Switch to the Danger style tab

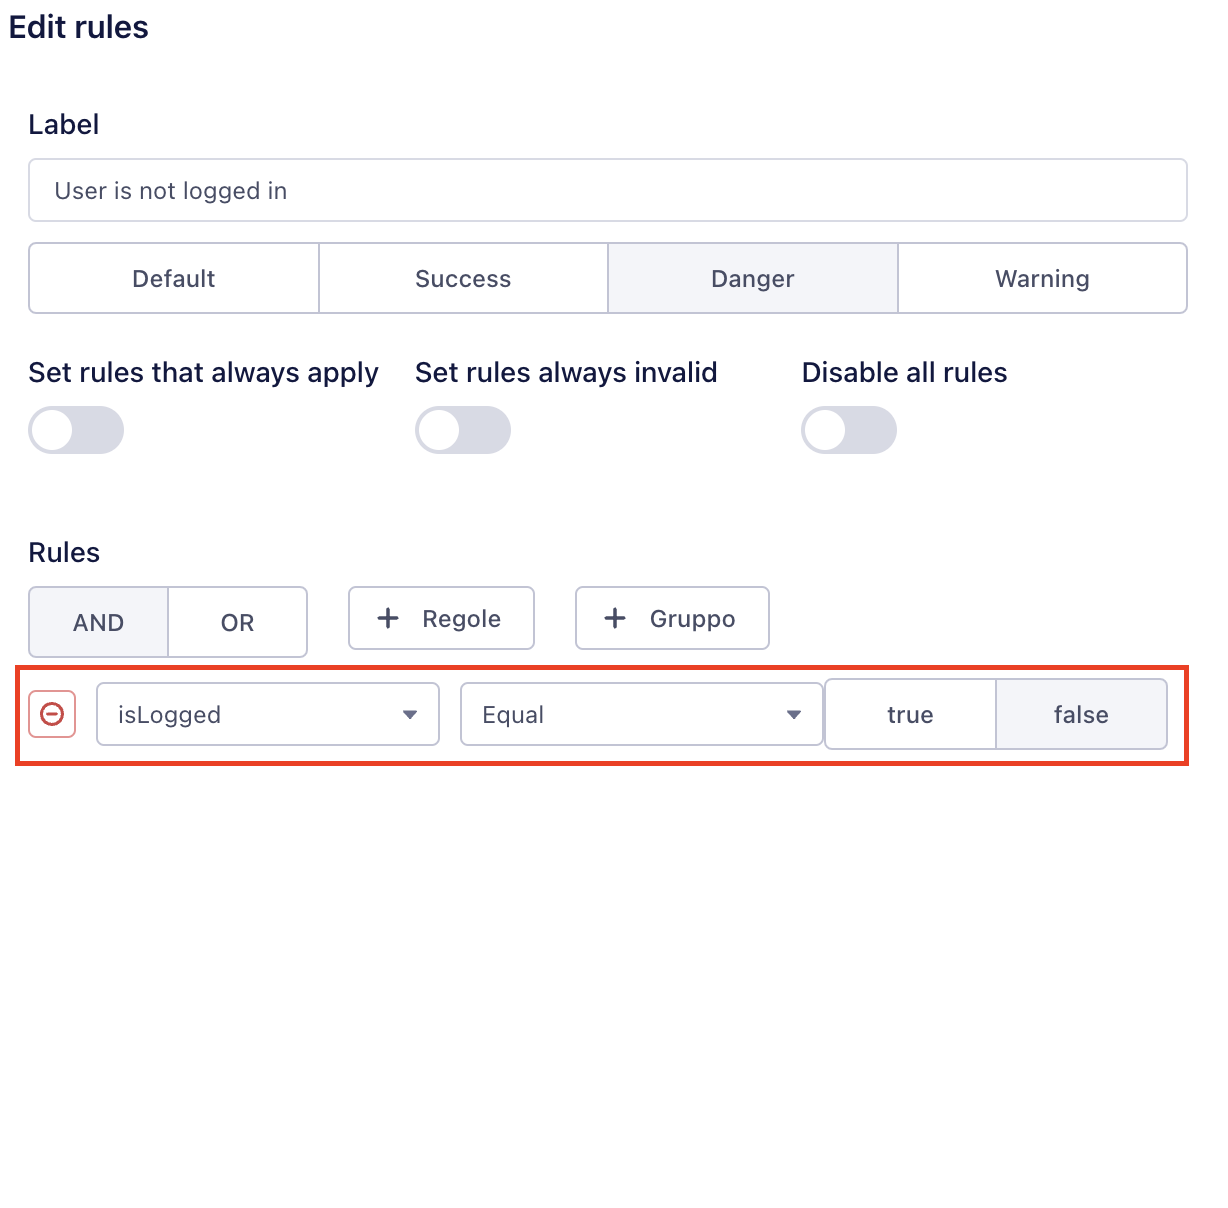(753, 278)
